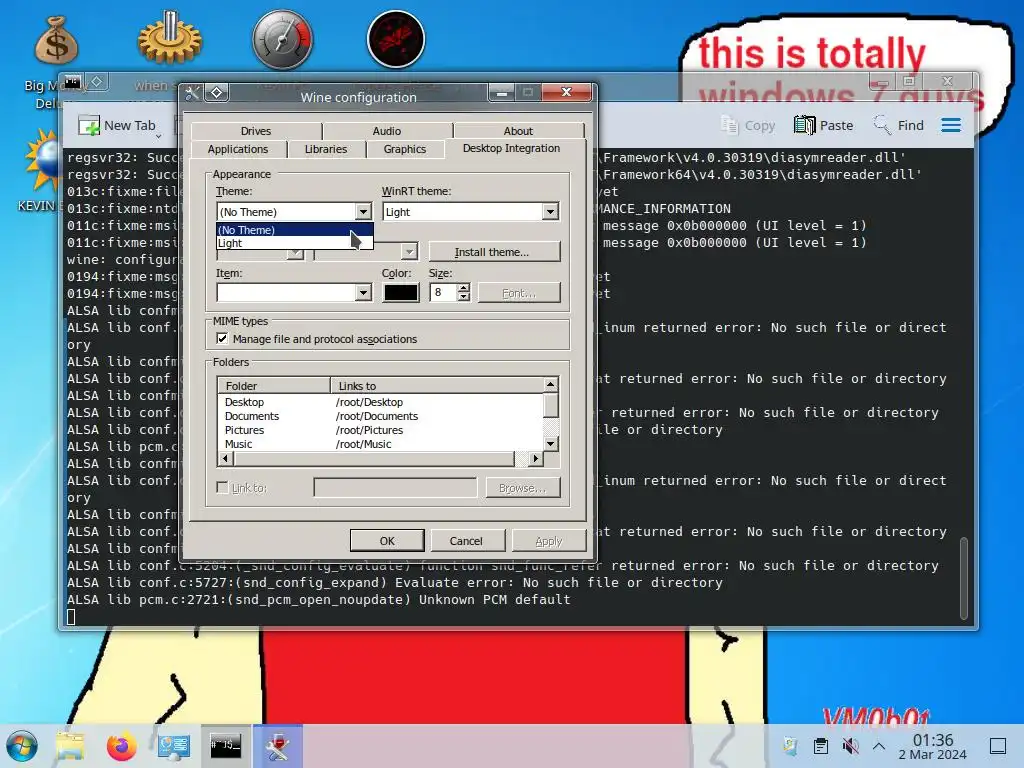Switch to the terminal taskbar entry
Image resolution: width=1024 pixels, height=768 pixels.
click(225, 746)
